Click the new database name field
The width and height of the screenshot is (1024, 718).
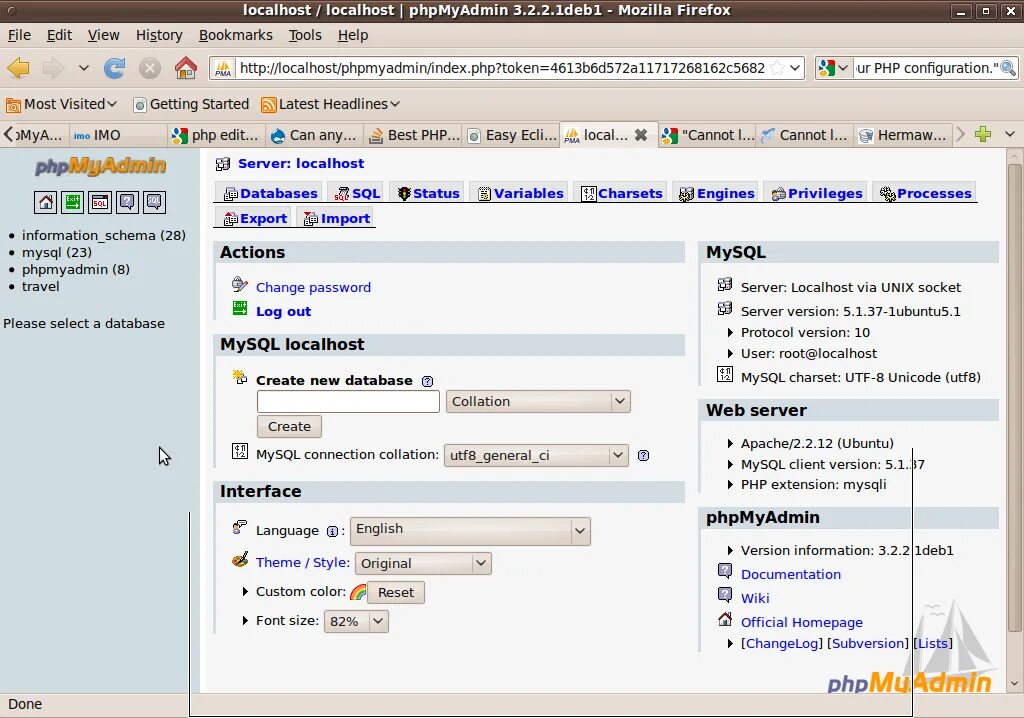[348, 401]
